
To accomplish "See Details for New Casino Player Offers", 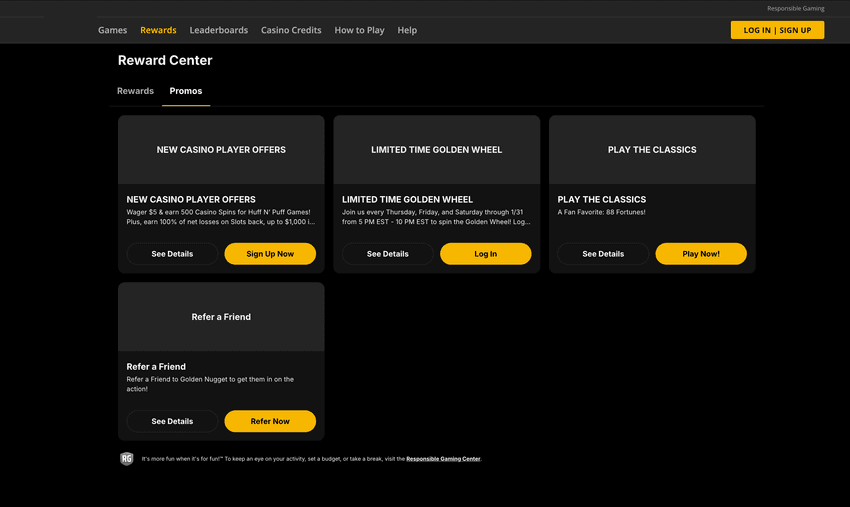I will (172, 254).
